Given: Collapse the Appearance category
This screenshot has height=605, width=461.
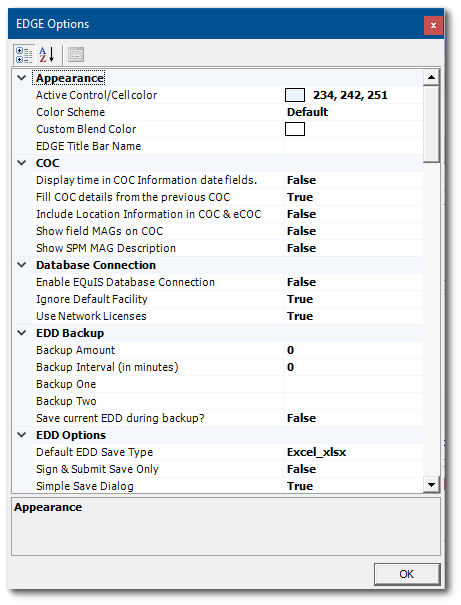Looking at the screenshot, I should (x=22, y=78).
